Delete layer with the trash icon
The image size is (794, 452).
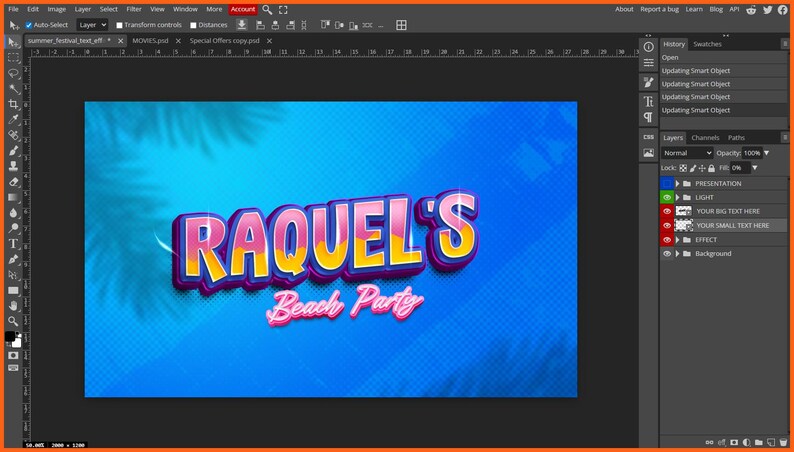tap(783, 443)
